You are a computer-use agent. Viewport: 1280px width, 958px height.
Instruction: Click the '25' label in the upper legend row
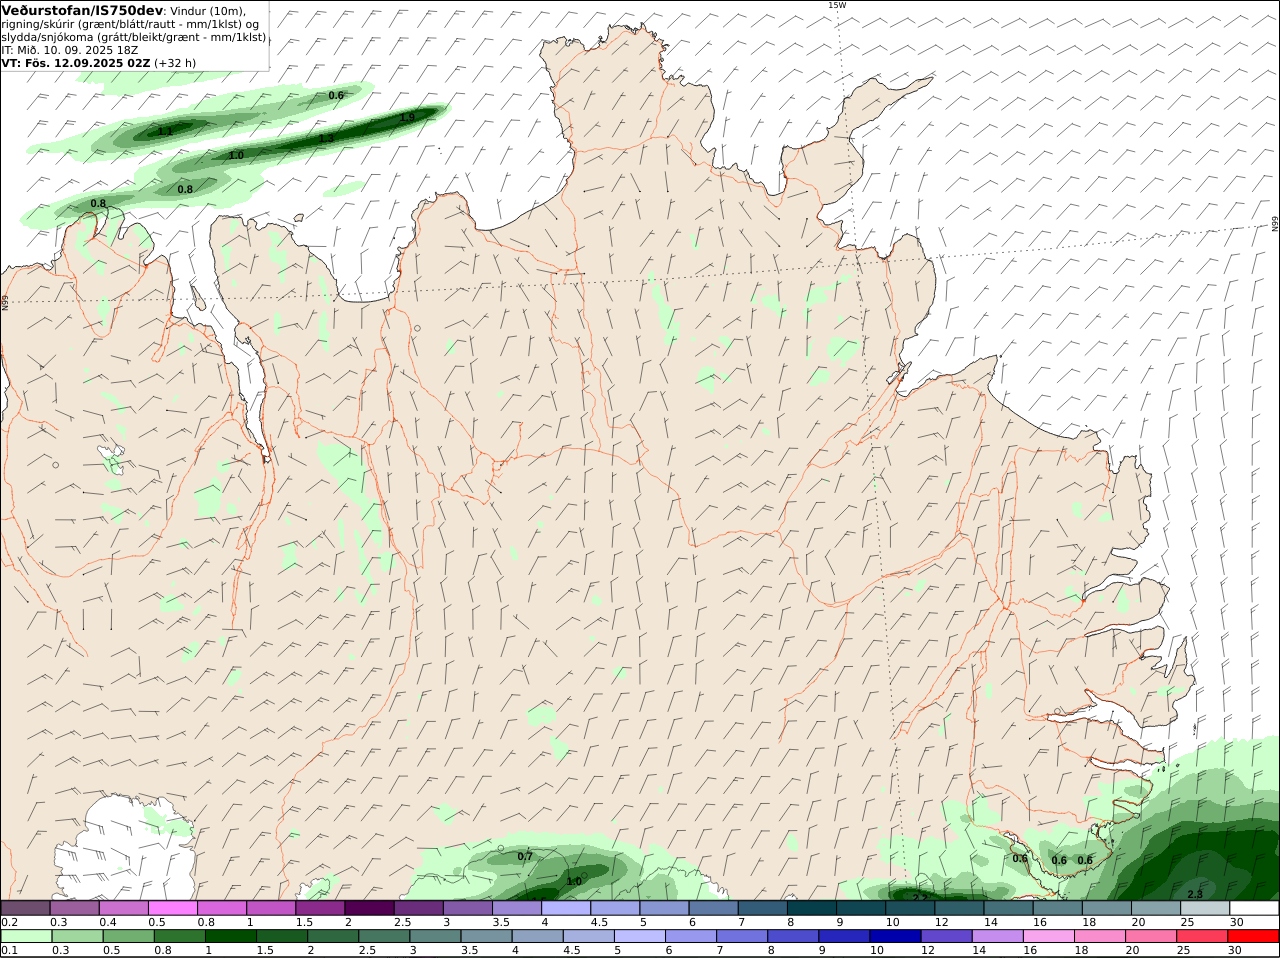tap(1187, 922)
